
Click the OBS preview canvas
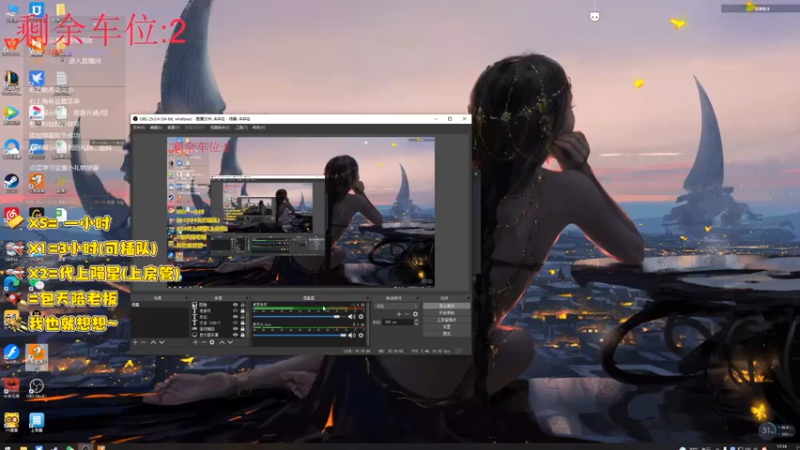coord(301,211)
